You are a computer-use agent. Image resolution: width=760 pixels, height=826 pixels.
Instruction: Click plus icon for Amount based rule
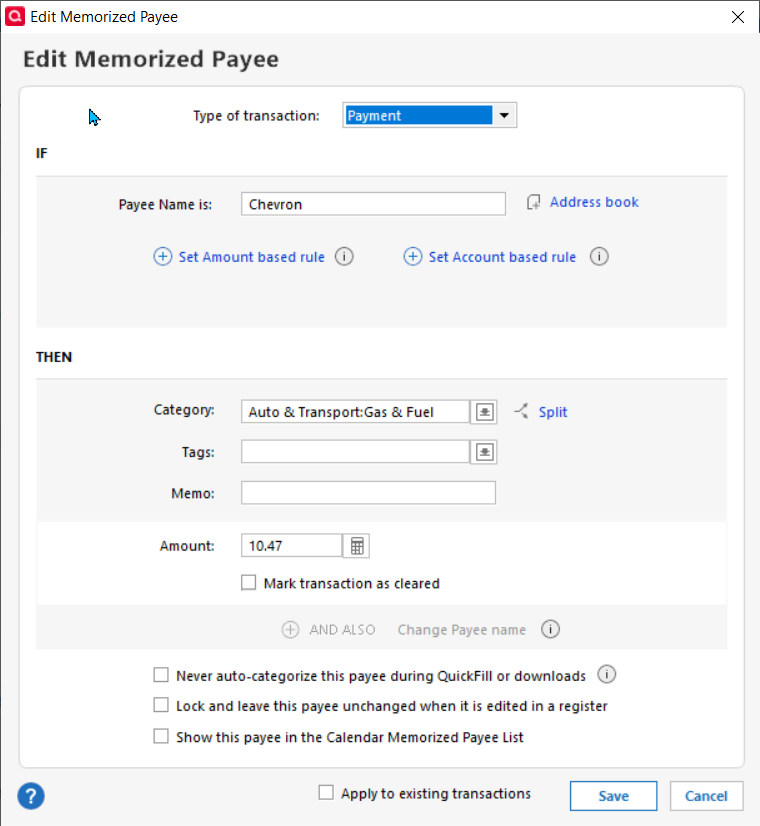(163, 257)
